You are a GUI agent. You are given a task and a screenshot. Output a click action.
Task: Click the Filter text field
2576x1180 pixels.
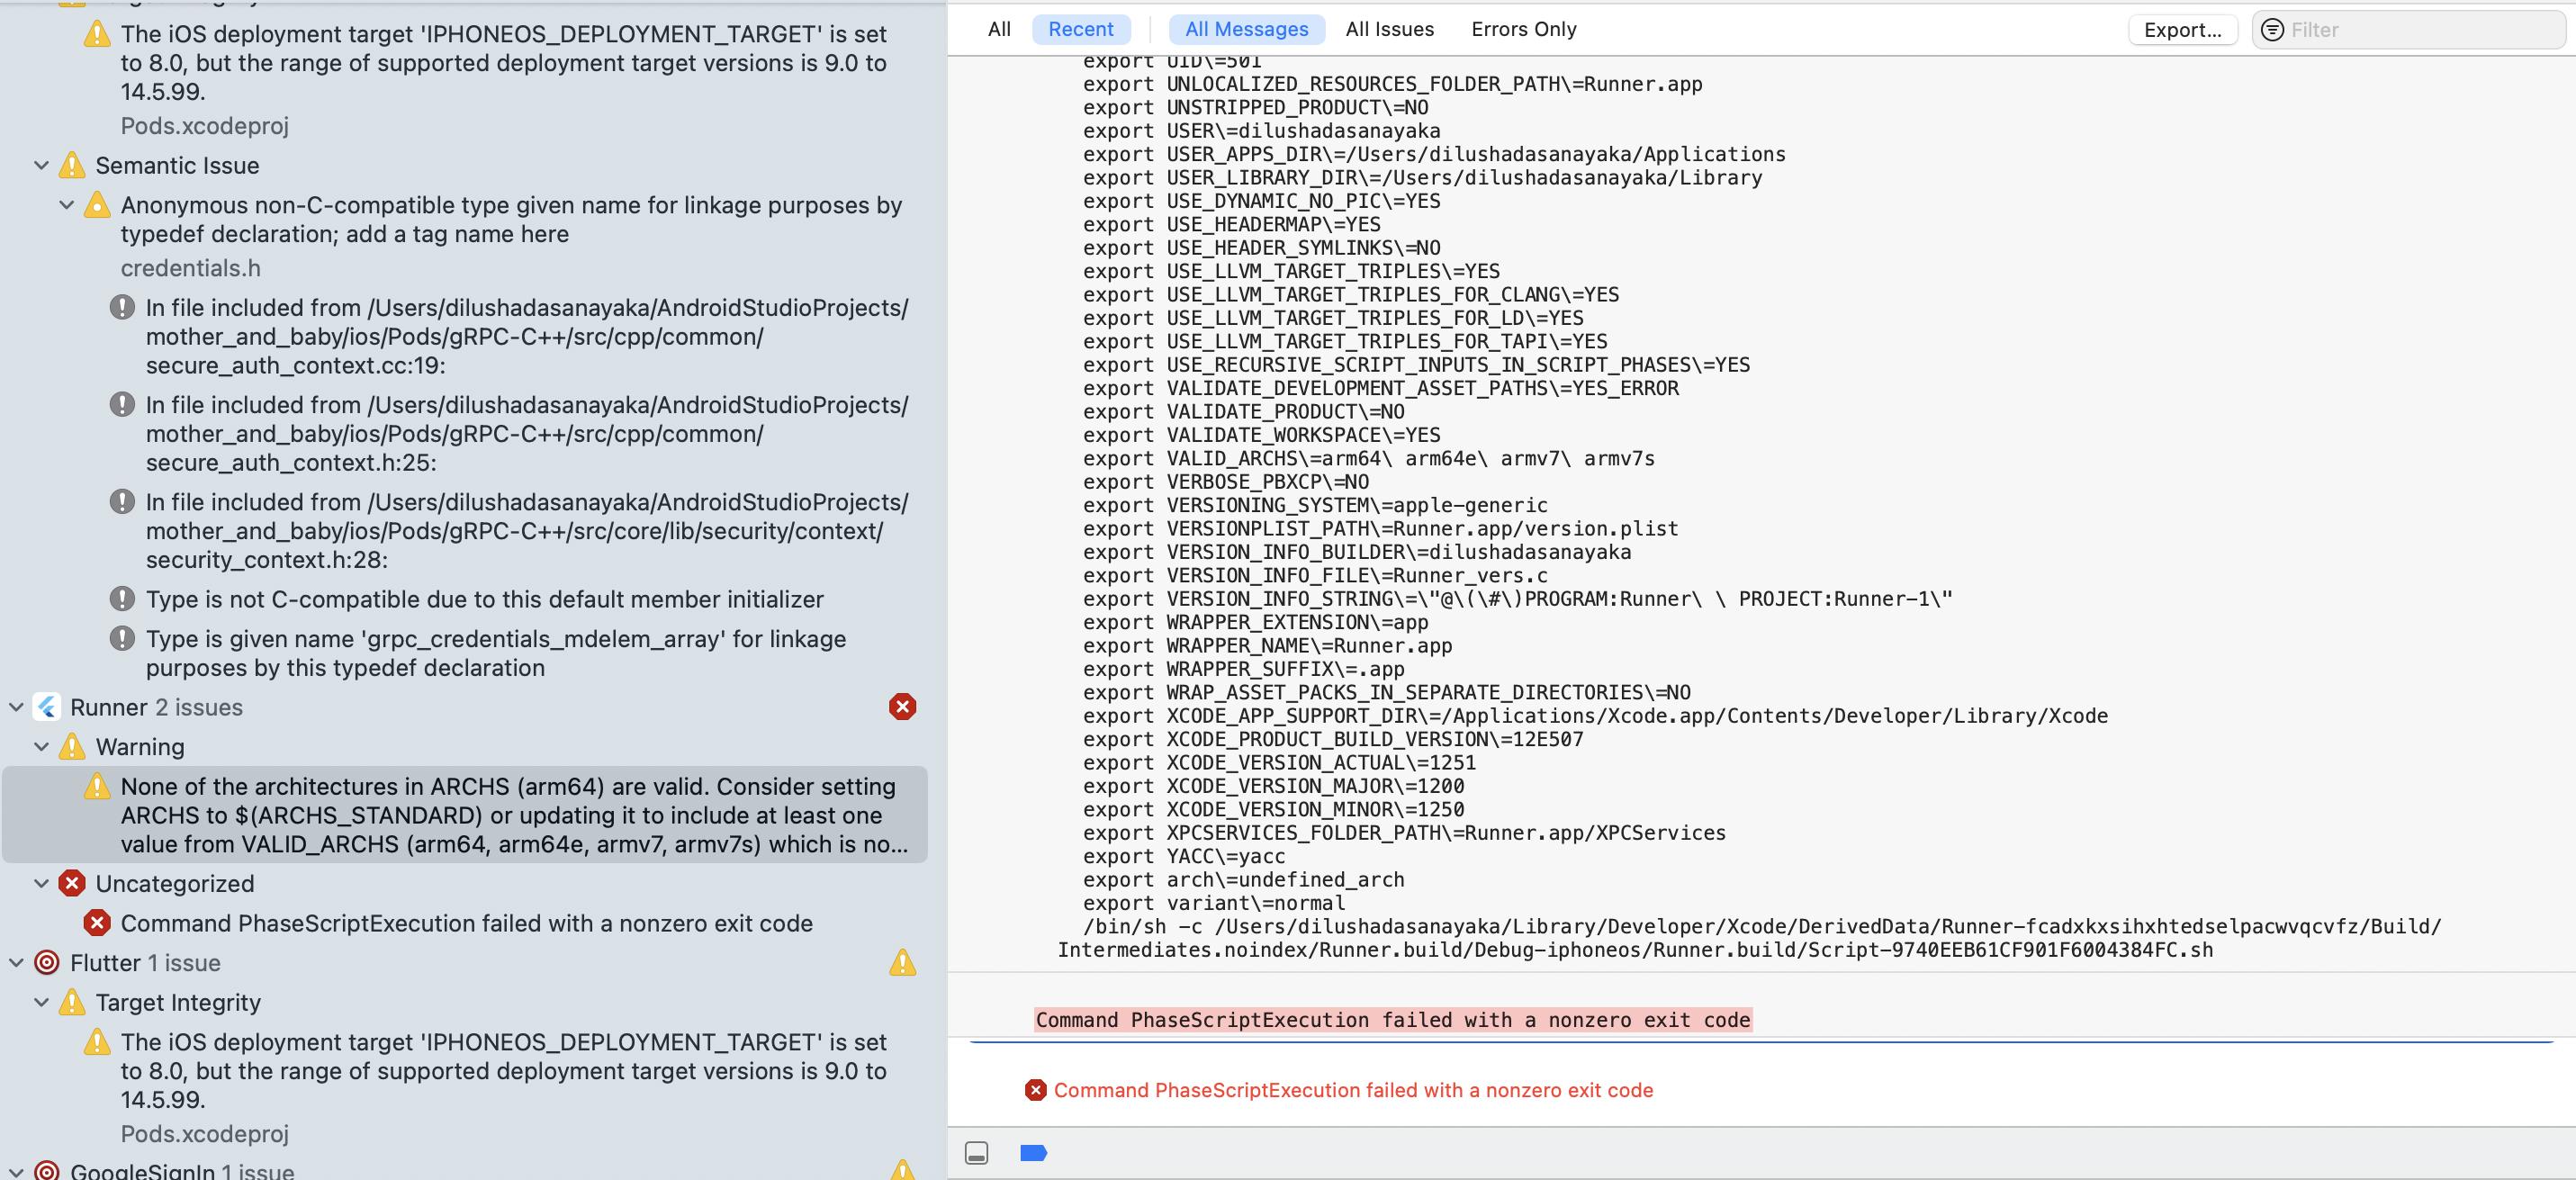(2420, 30)
